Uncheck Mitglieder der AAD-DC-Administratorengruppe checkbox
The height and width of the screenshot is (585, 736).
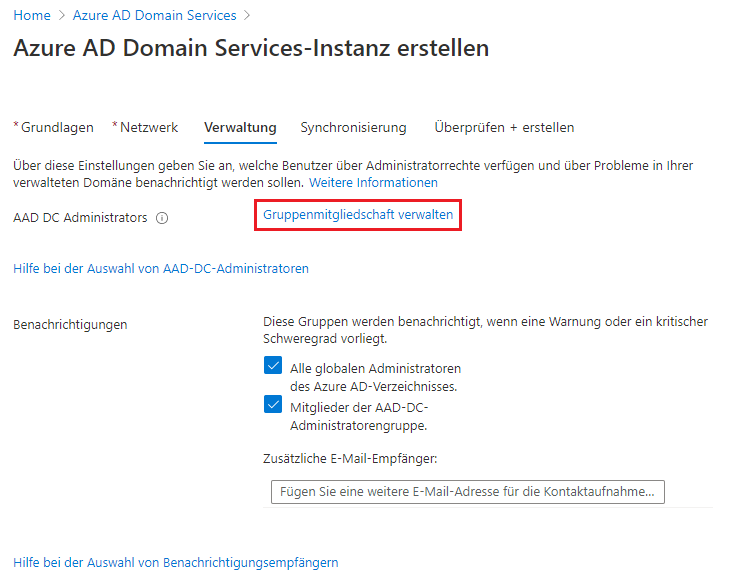point(273,404)
